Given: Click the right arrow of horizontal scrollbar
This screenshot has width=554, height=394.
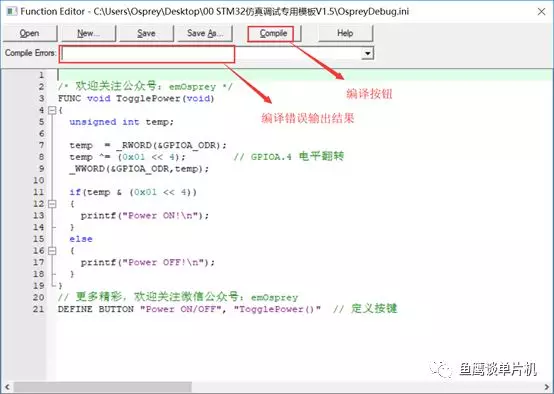Looking at the screenshot, I should (546, 387).
